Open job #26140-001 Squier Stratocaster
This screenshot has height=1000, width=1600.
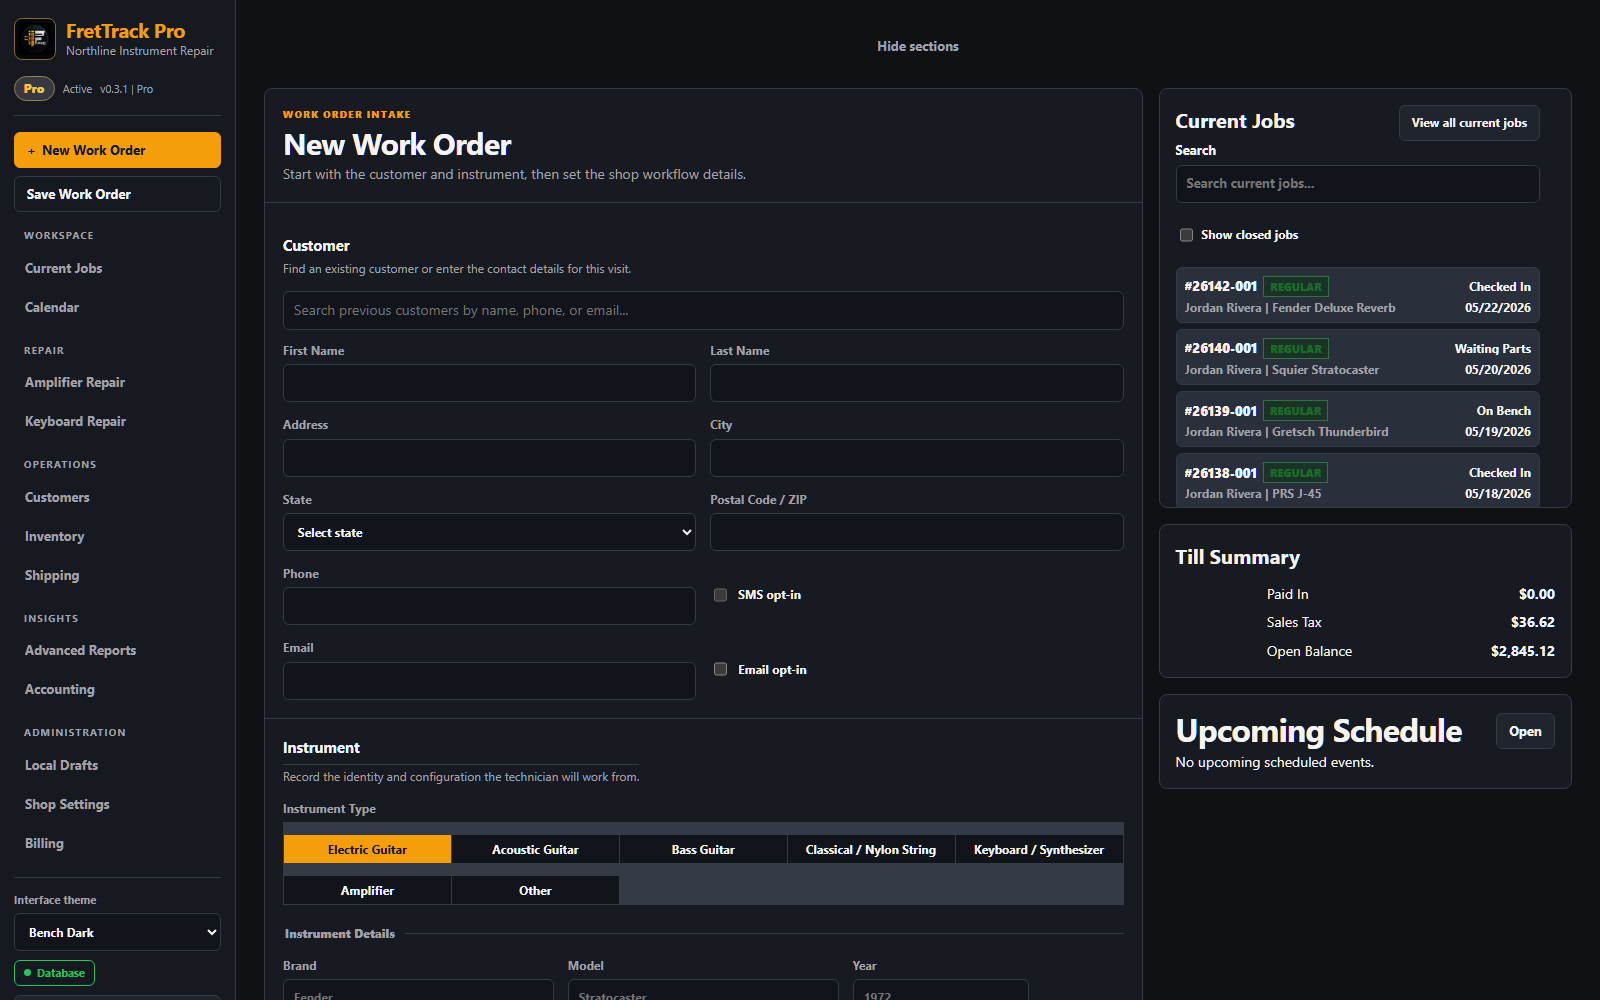pos(1357,358)
